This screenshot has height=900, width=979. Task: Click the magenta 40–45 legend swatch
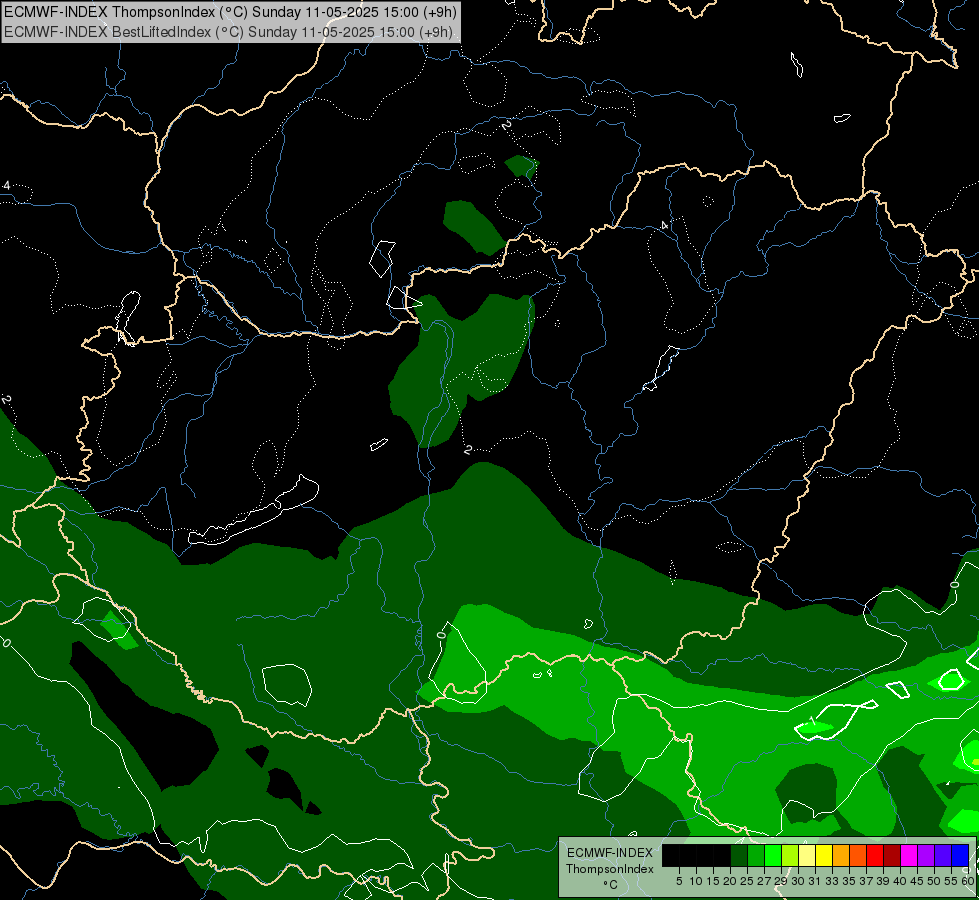pyautogui.click(x=909, y=855)
